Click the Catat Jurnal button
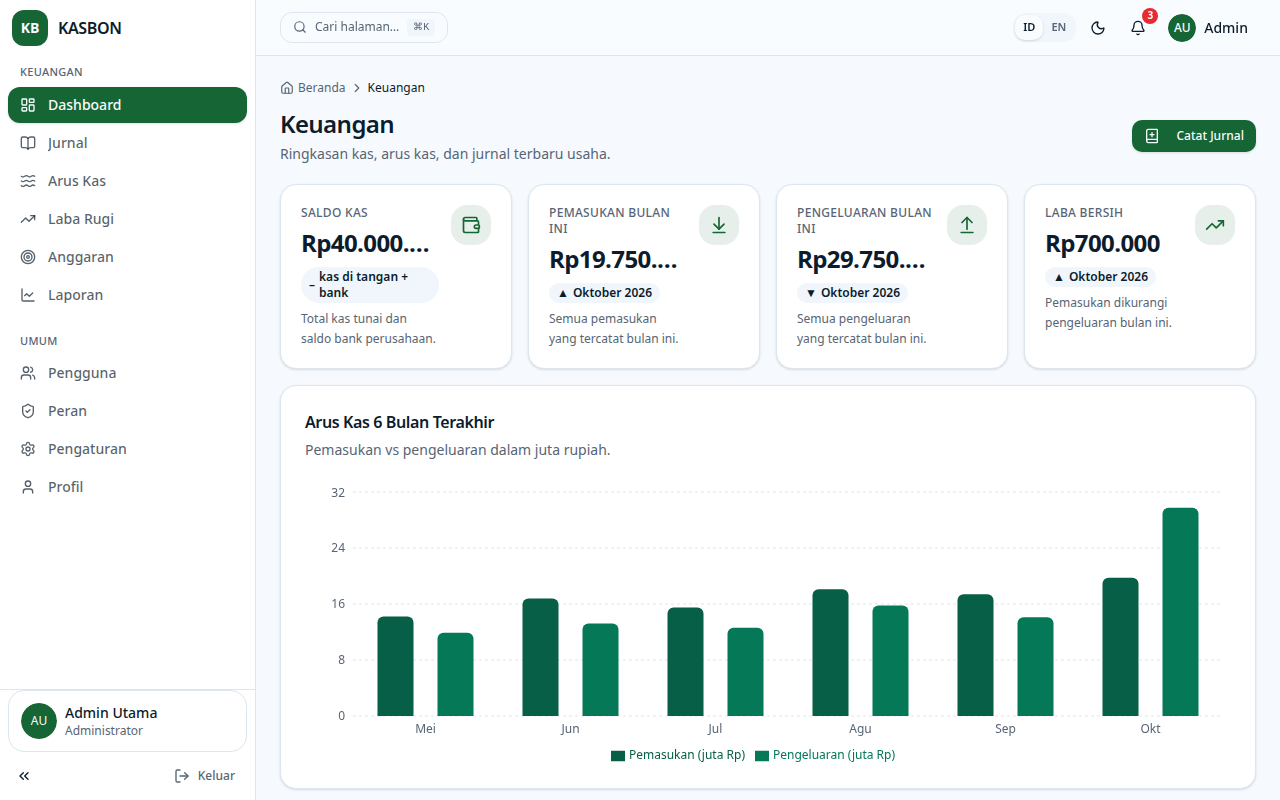Image resolution: width=1280 pixels, height=800 pixels. click(1194, 136)
